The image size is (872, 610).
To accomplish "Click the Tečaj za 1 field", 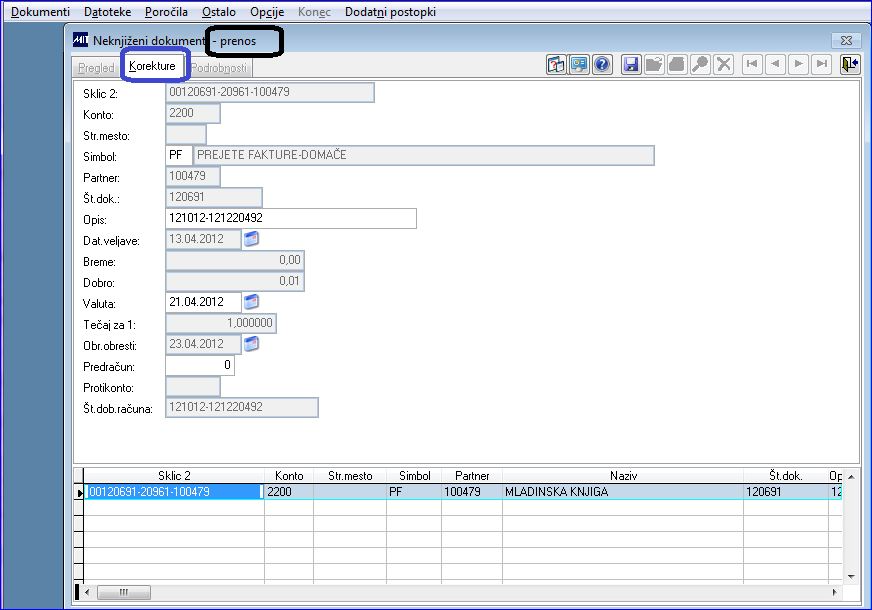I will 221,323.
